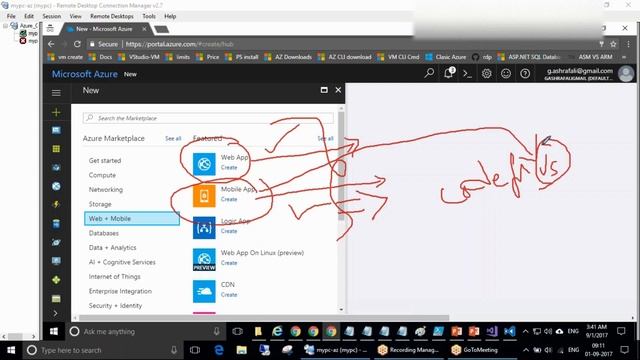Open Edge in the outer taskbar
Image resolution: width=640 pixels, height=360 pixels.
[x=219, y=350]
